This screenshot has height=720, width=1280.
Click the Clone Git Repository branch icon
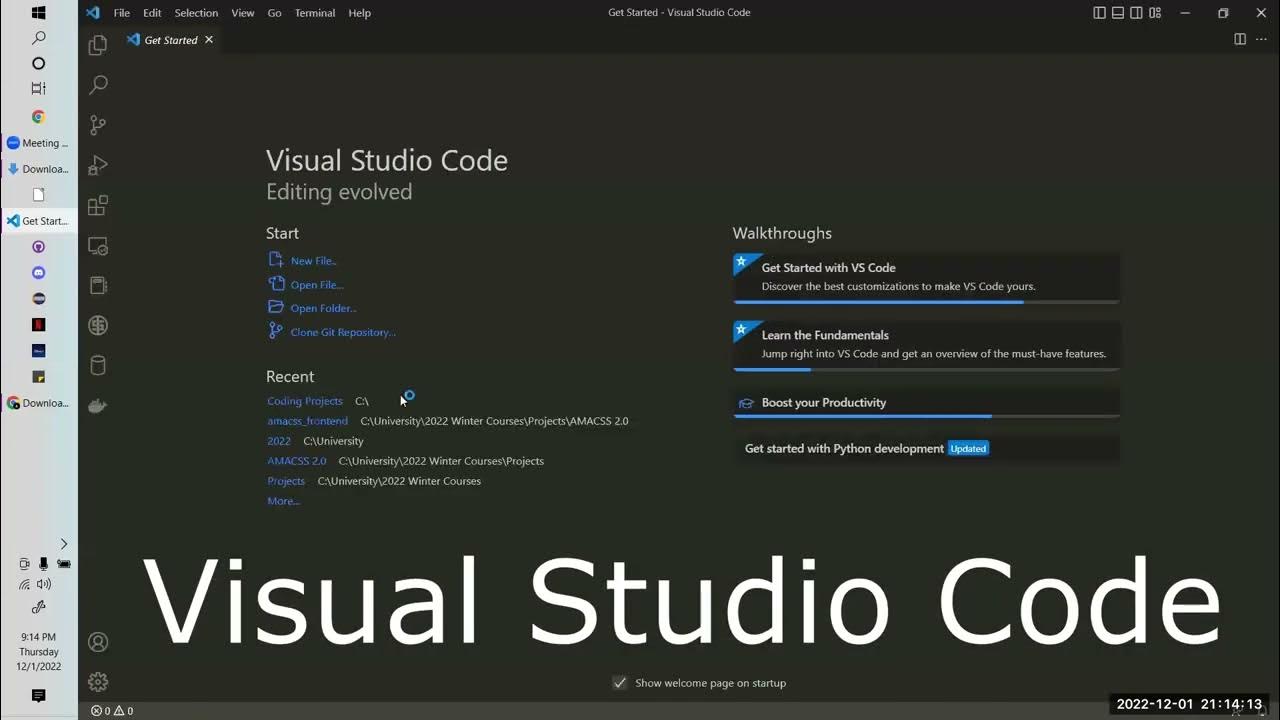pos(276,332)
